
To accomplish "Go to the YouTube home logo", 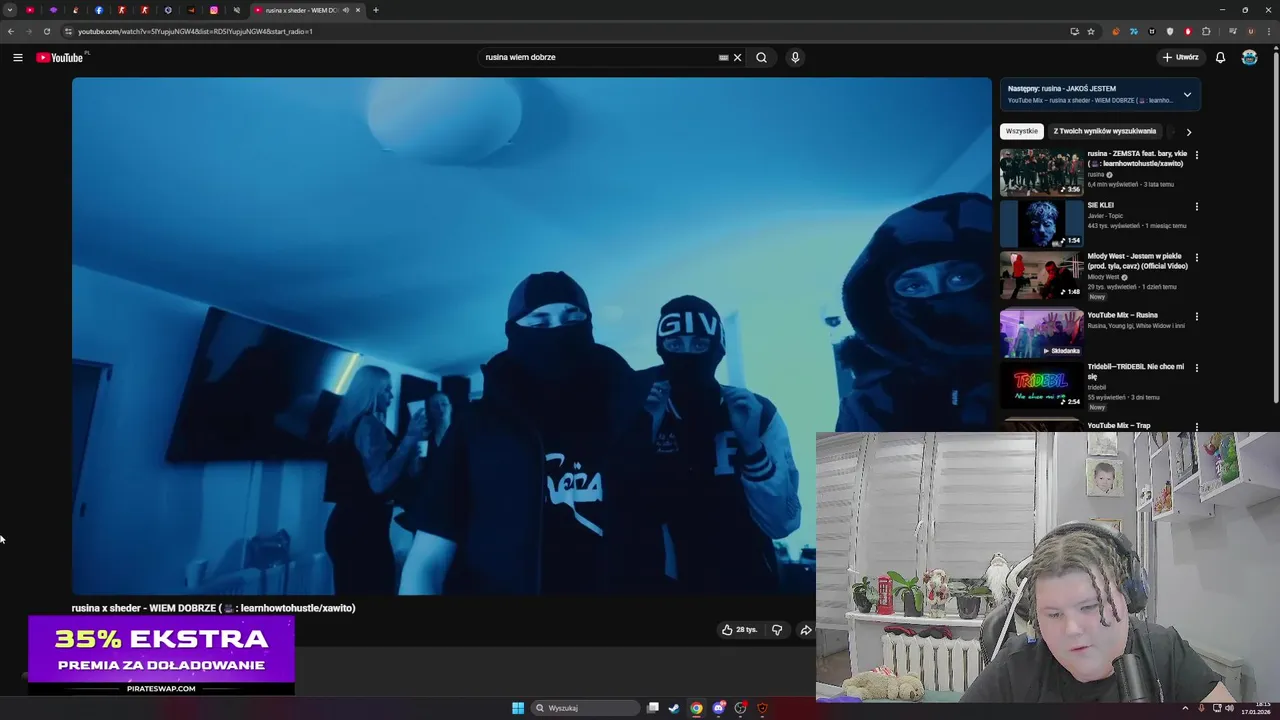I will (60, 57).
